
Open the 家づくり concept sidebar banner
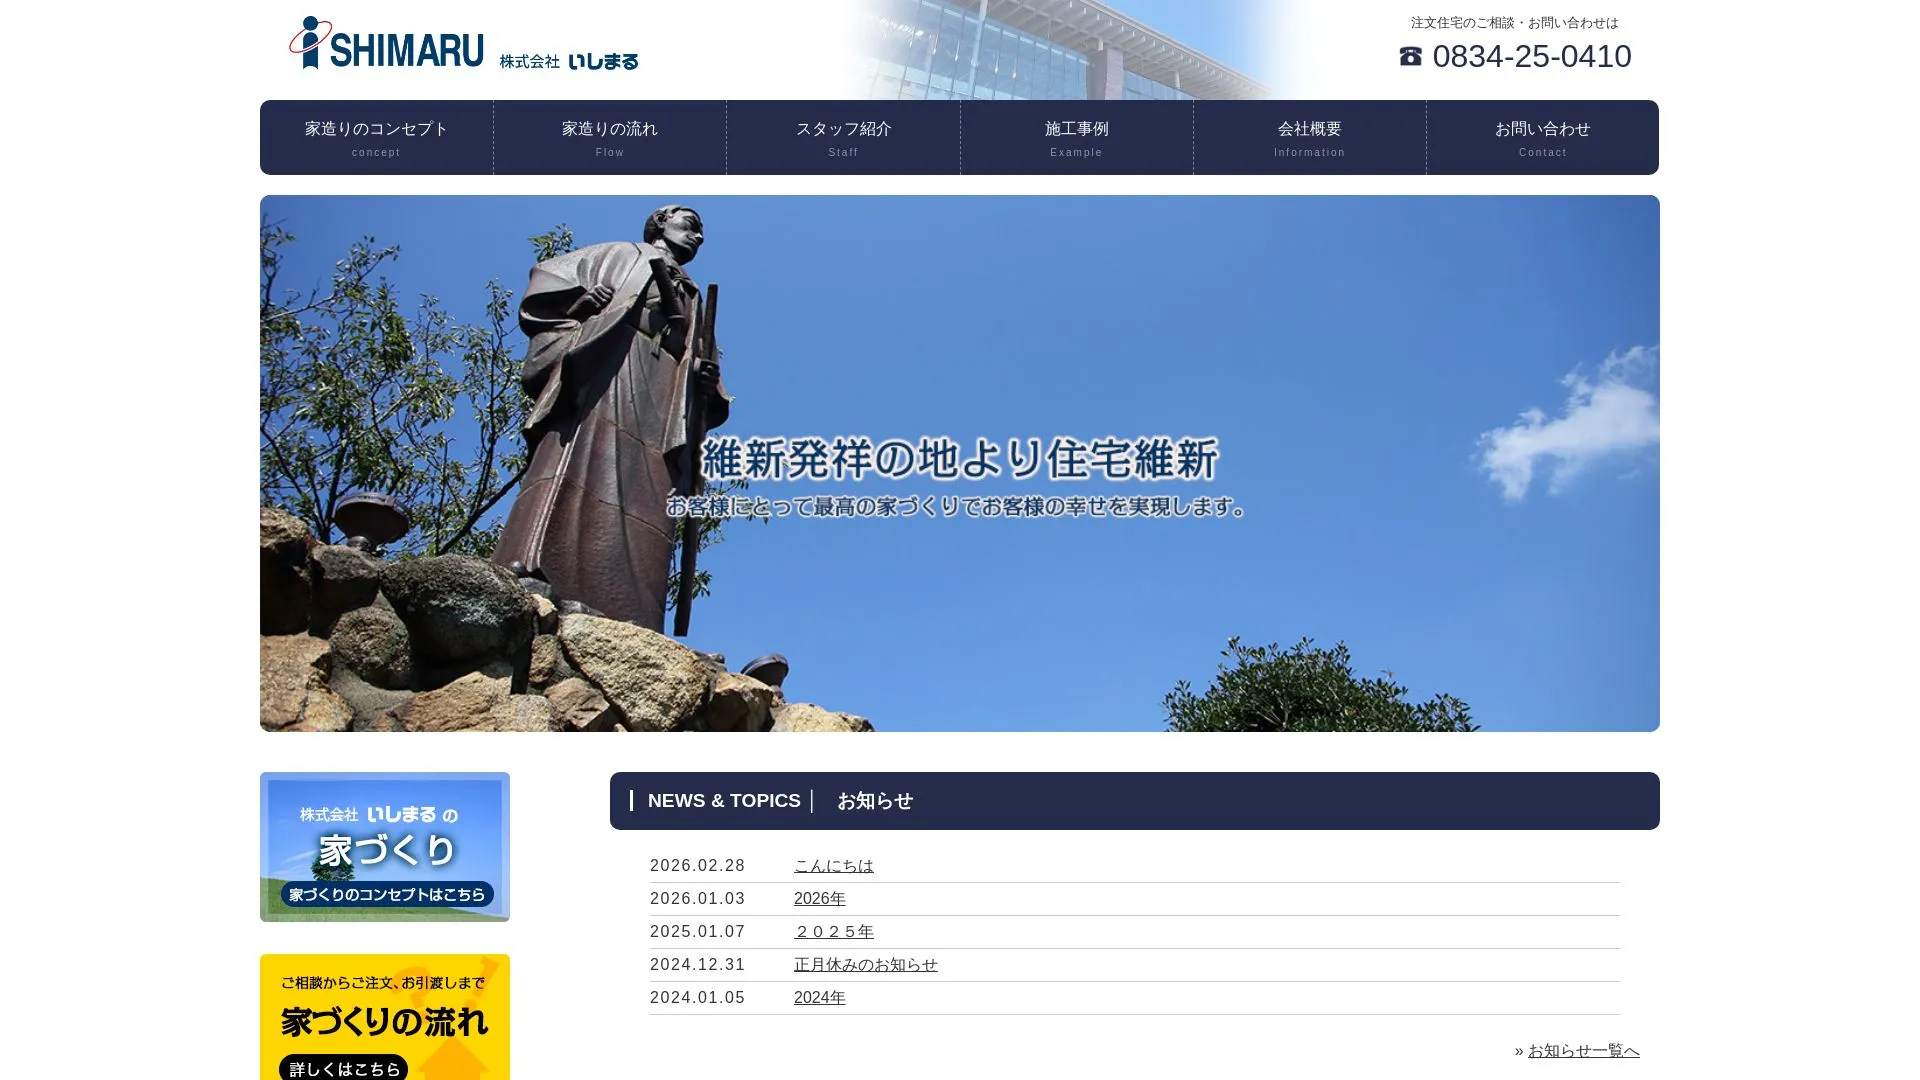click(385, 847)
